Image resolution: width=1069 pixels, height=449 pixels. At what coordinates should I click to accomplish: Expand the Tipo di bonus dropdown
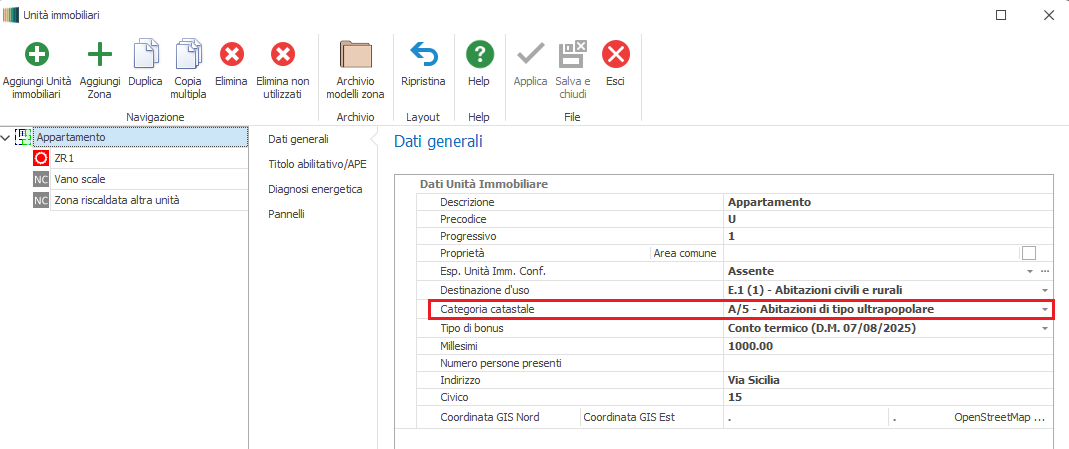tap(1044, 328)
